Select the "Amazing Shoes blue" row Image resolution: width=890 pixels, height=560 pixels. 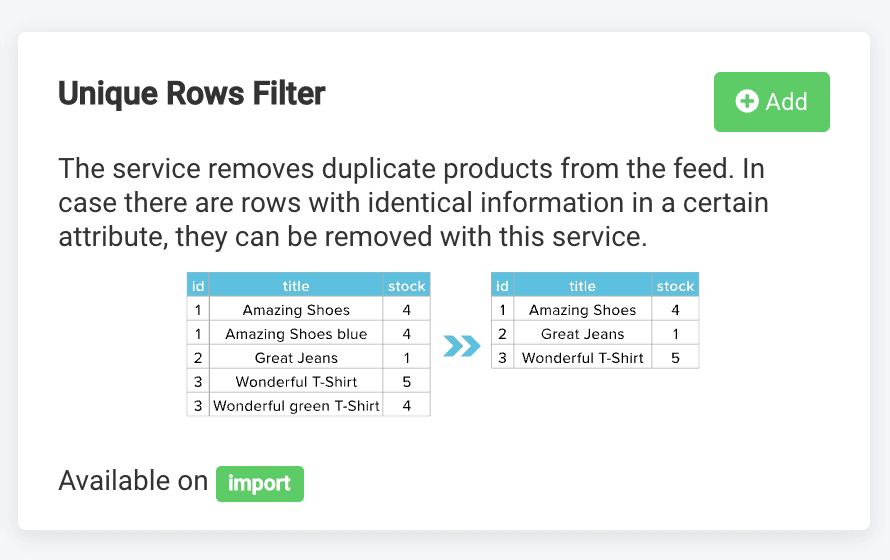pos(296,334)
